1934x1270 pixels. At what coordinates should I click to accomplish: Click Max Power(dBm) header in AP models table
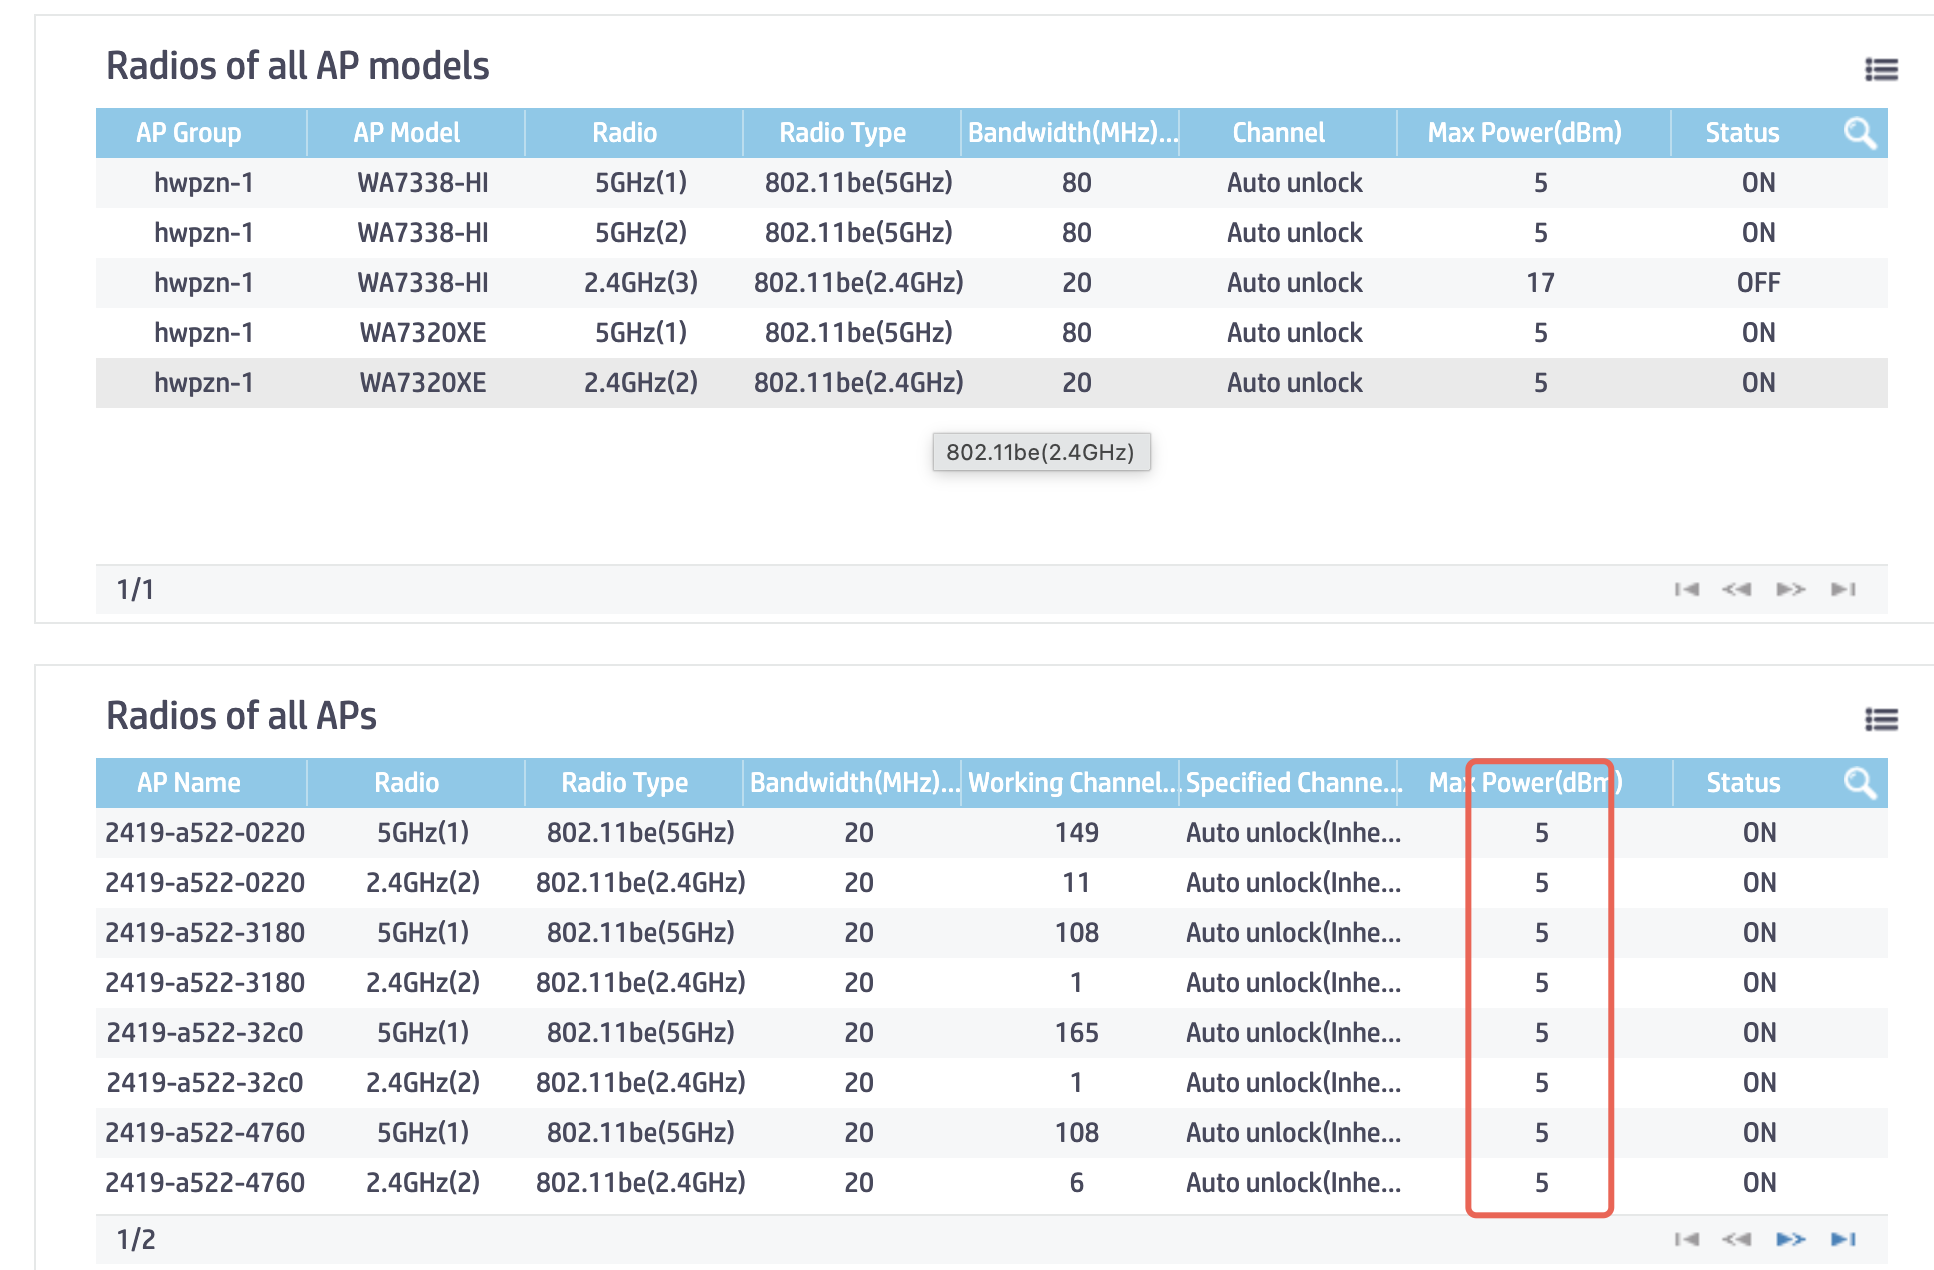pyautogui.click(x=1525, y=133)
